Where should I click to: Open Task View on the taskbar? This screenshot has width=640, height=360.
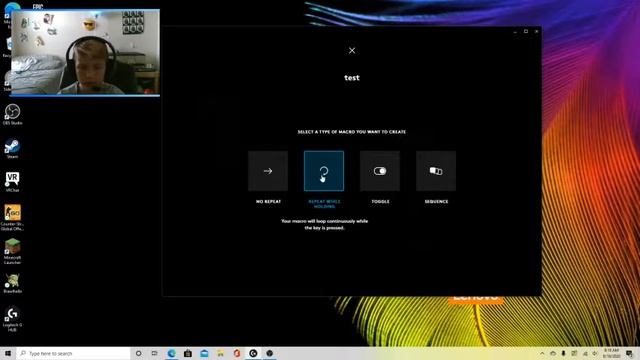[x=155, y=353]
